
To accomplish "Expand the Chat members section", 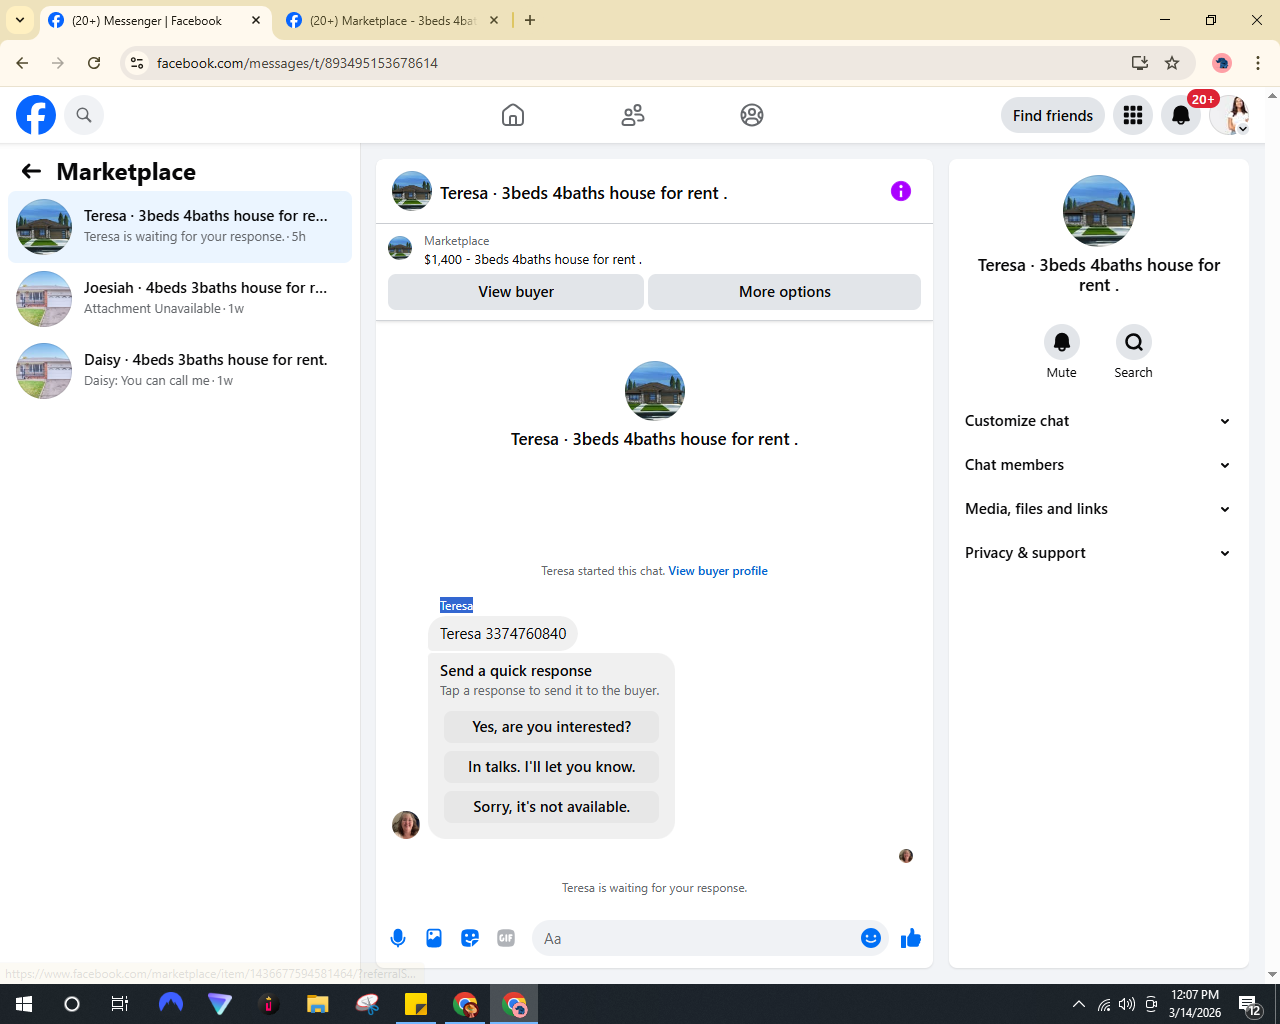I will [x=1097, y=465].
